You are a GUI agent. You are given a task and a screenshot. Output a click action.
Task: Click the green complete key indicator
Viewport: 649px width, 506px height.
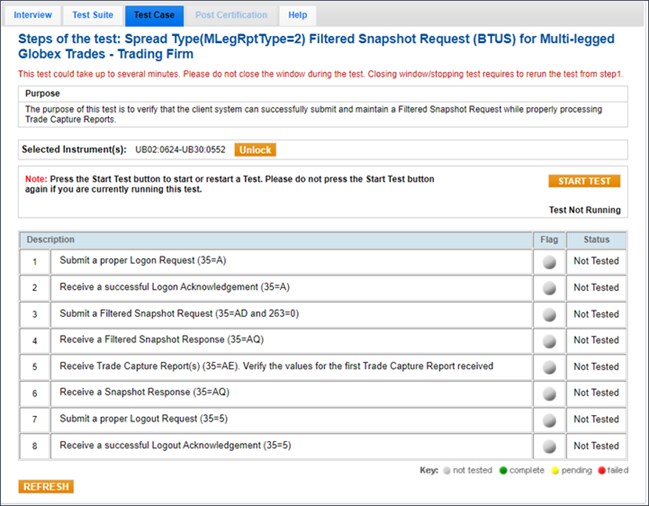point(506,468)
